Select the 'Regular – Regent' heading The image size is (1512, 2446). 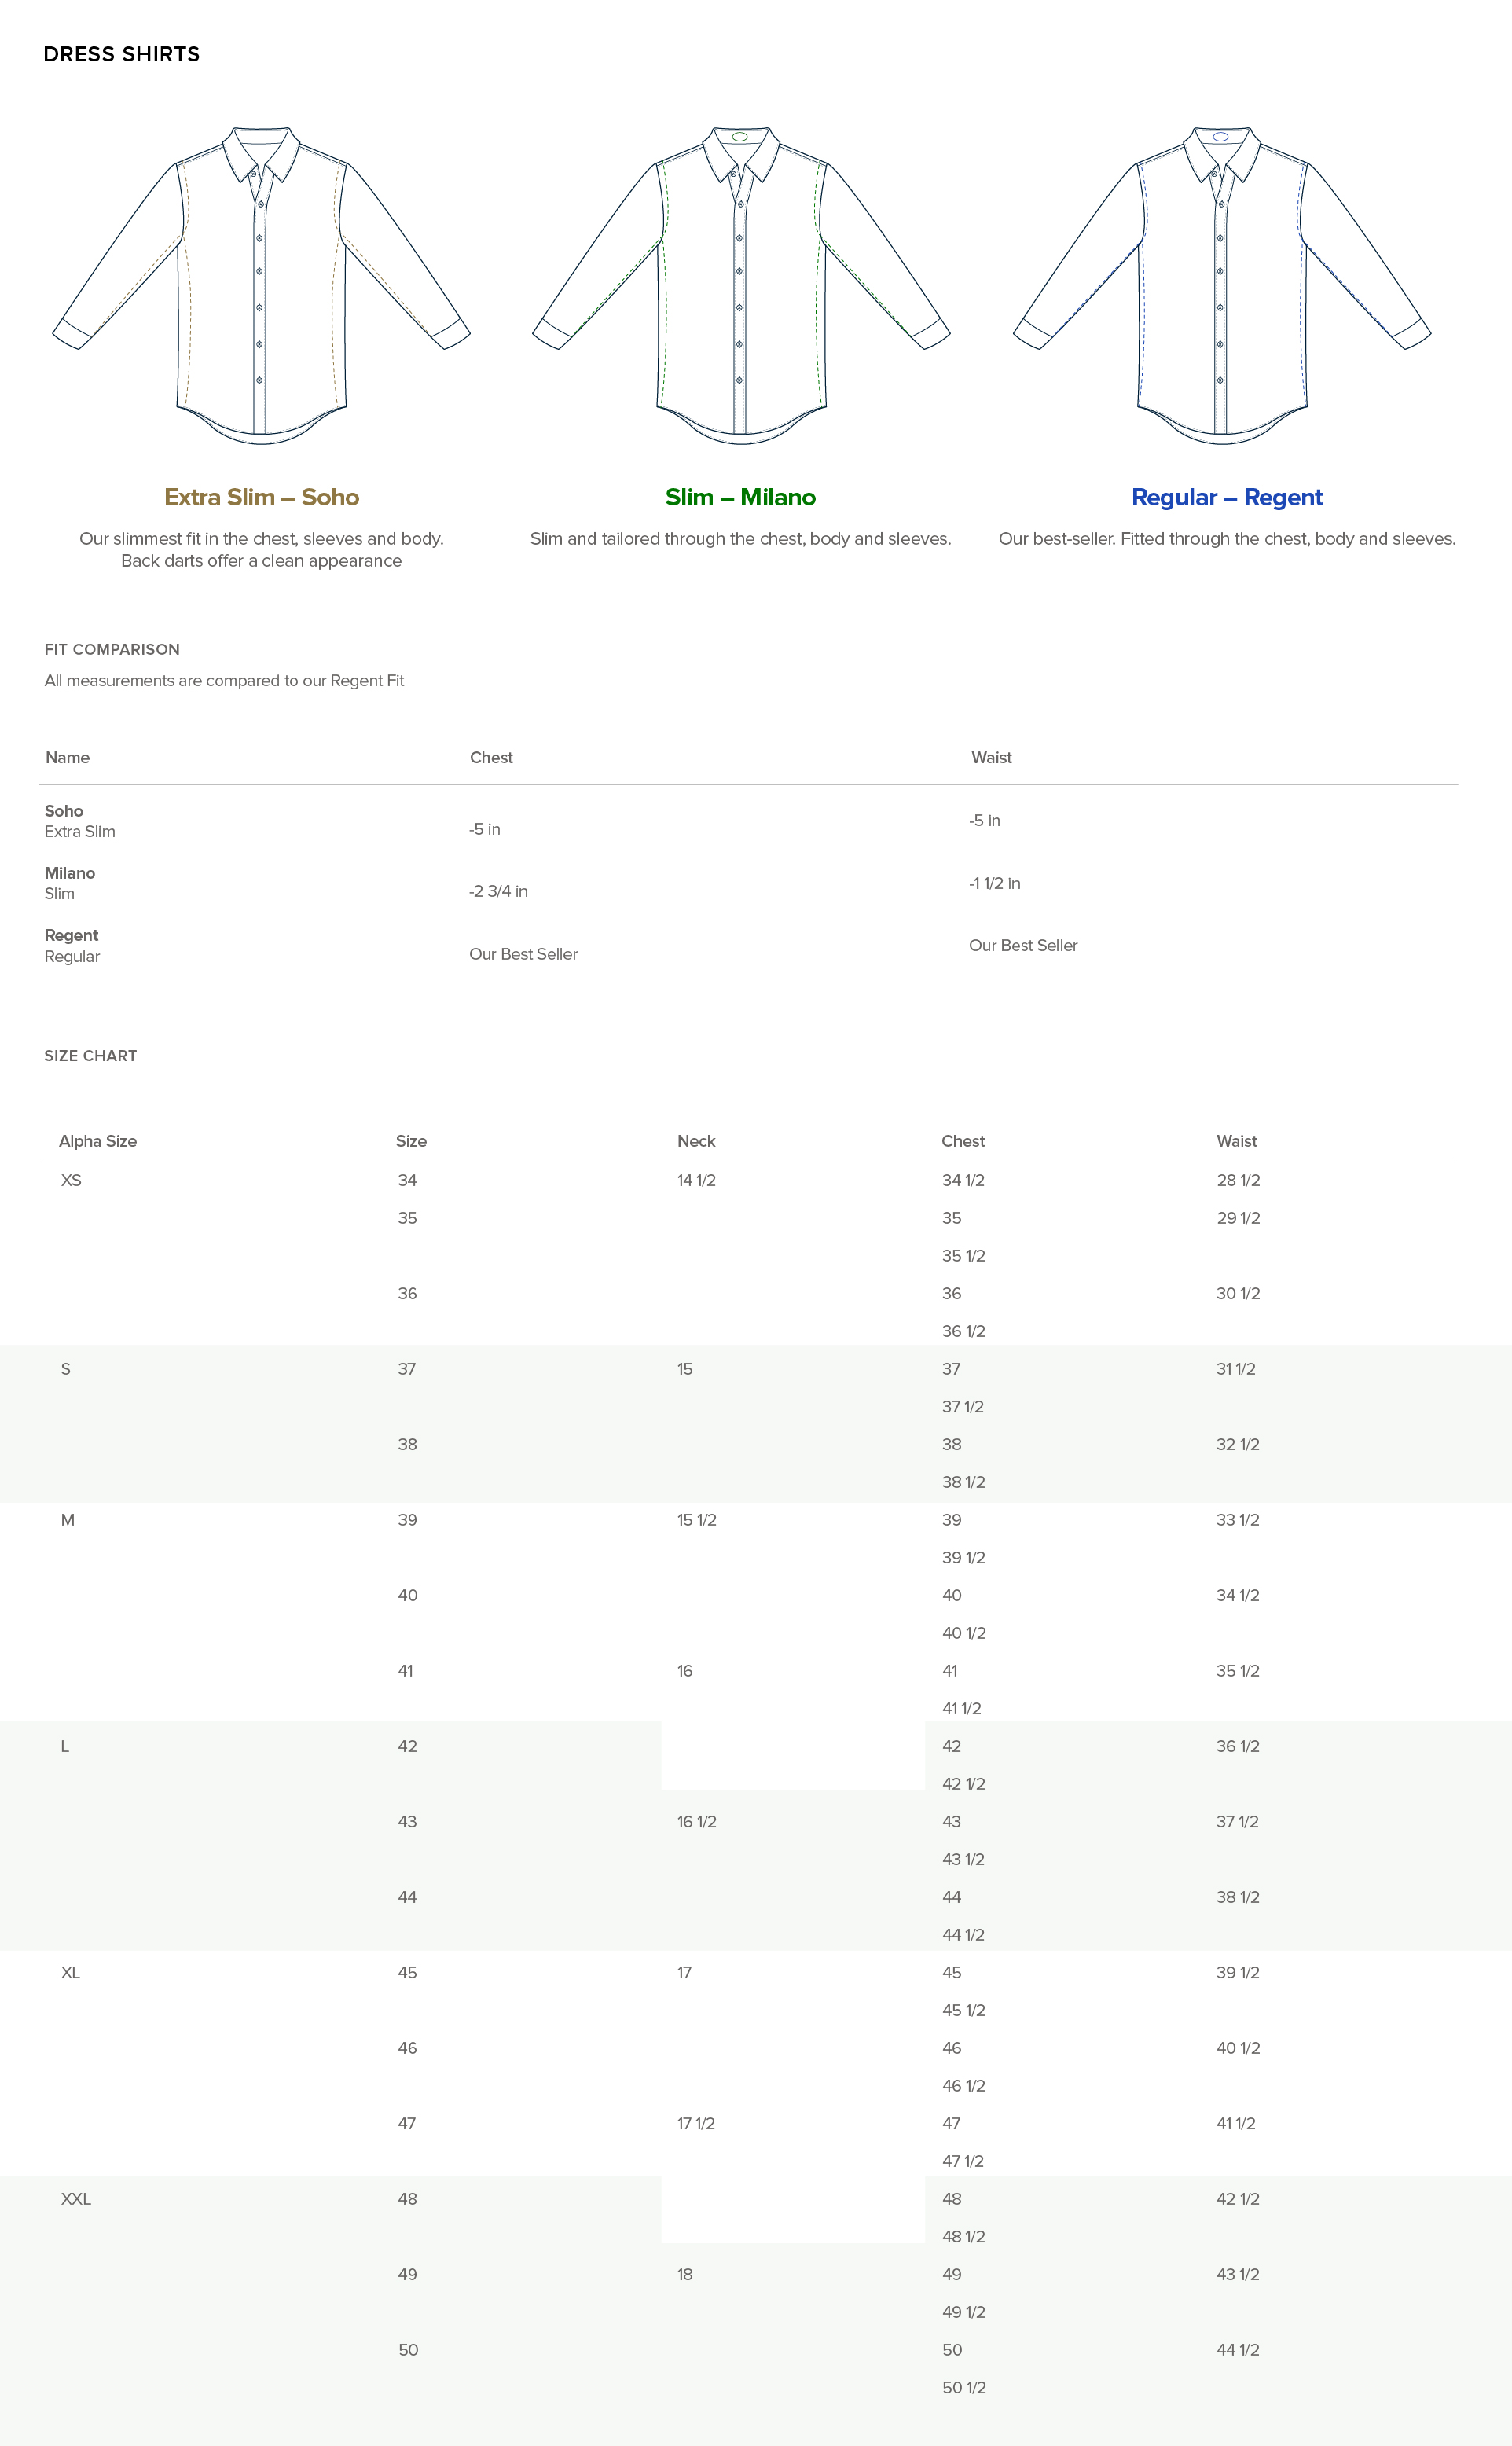click(1227, 497)
